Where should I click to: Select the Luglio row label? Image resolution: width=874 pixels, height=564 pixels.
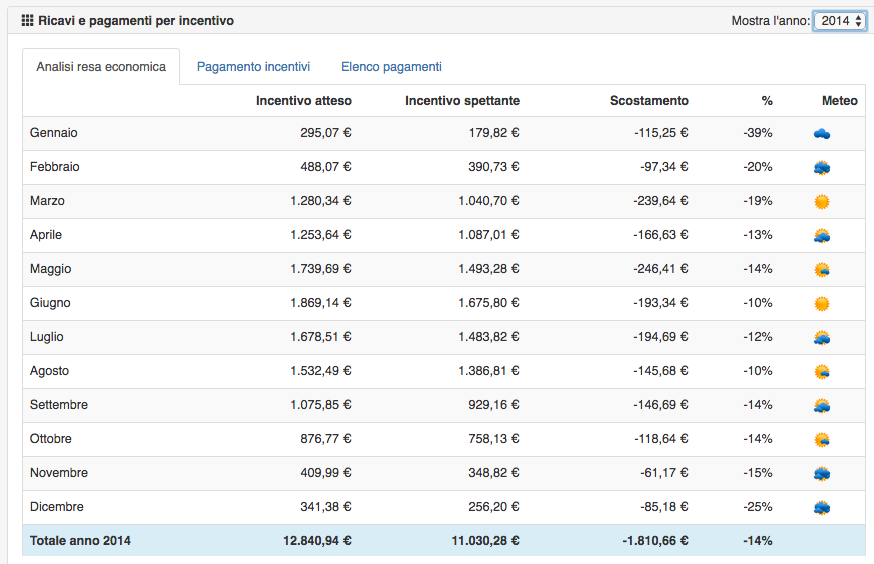[47, 337]
